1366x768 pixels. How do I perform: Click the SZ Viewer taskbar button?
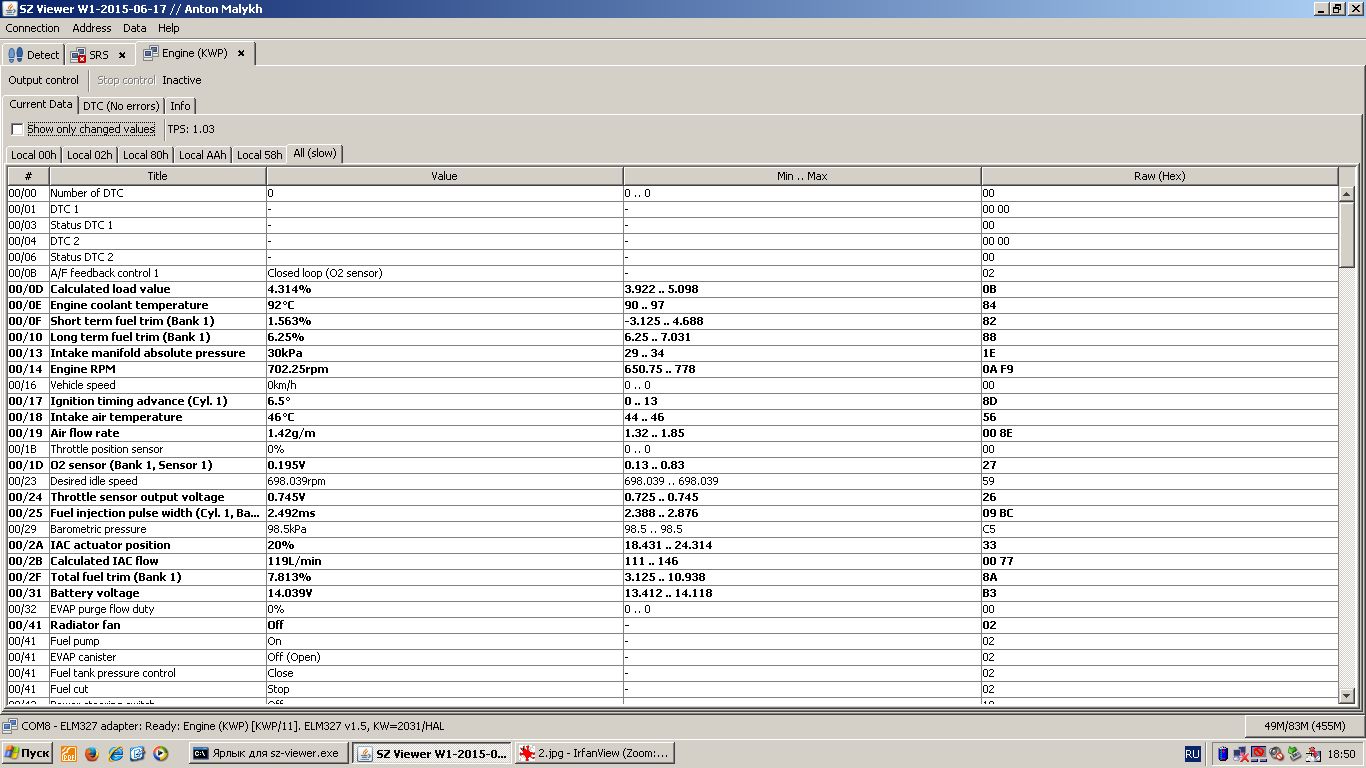[433, 753]
